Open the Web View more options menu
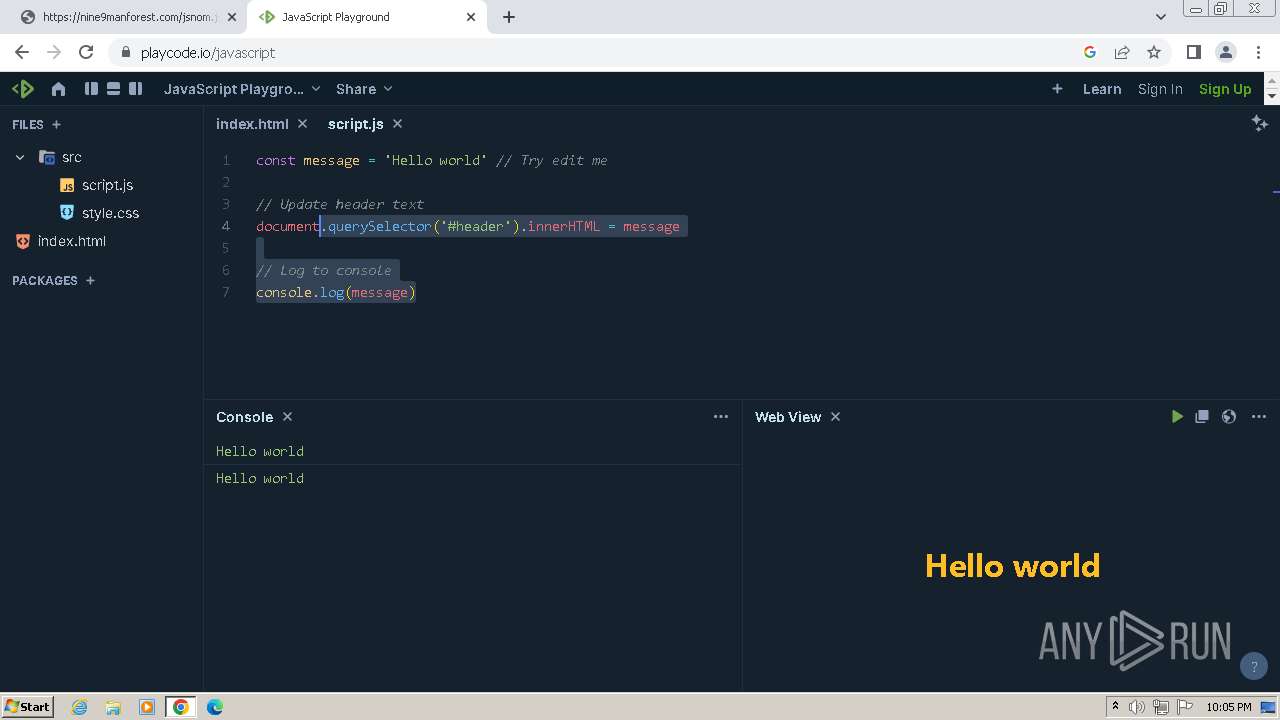 coord(1259,417)
